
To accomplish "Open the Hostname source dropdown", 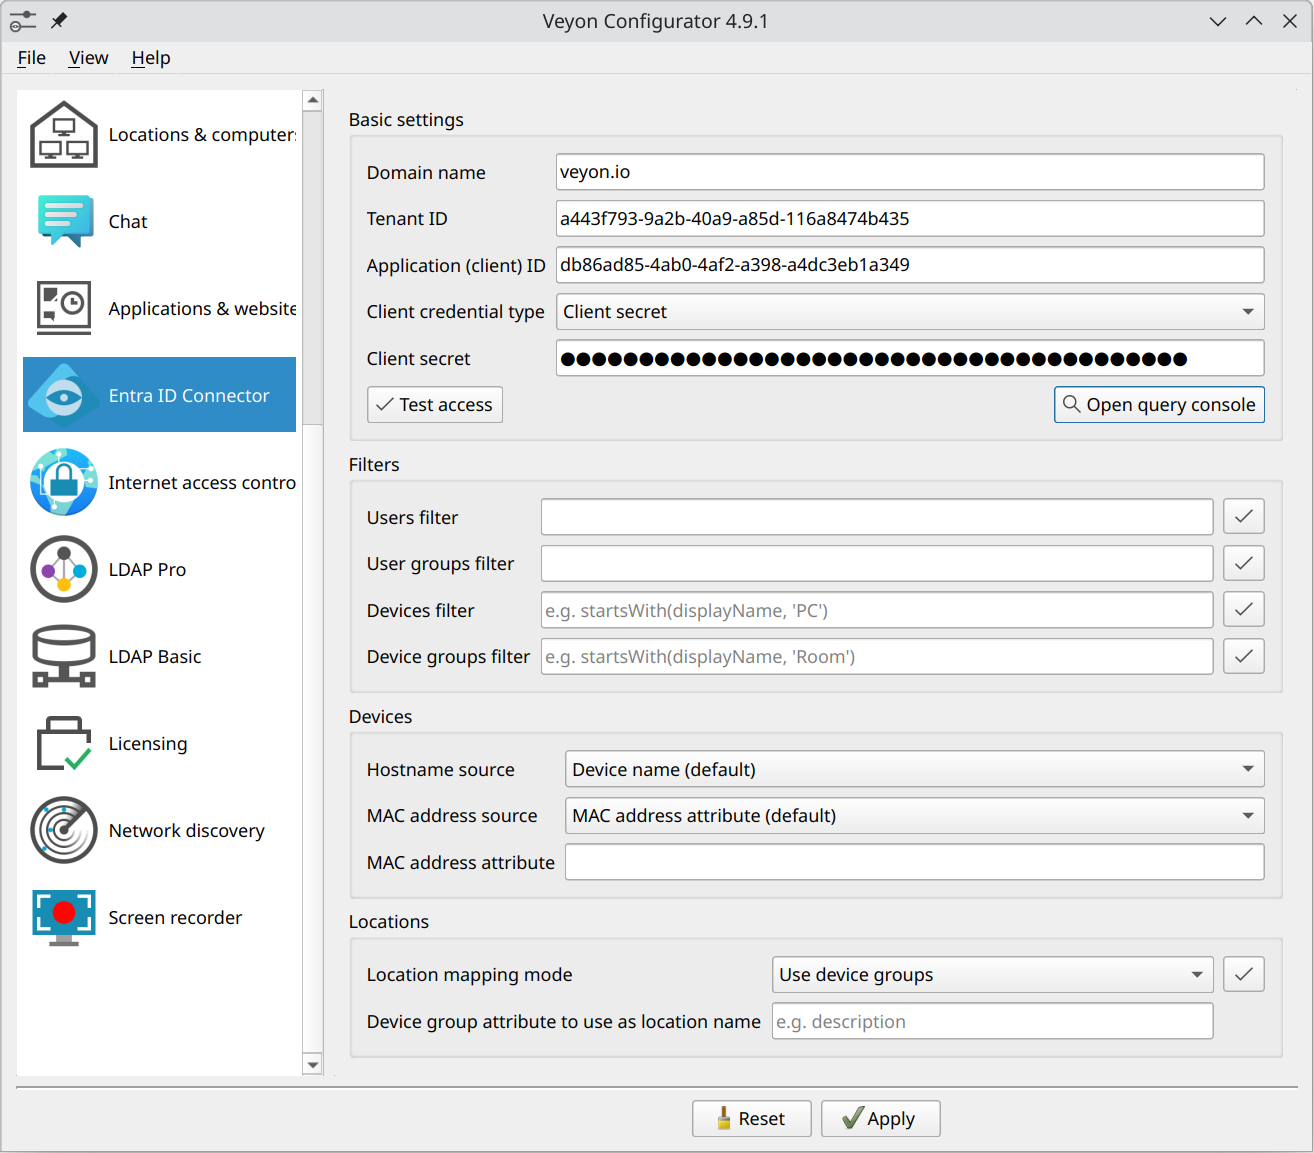I will 914,769.
